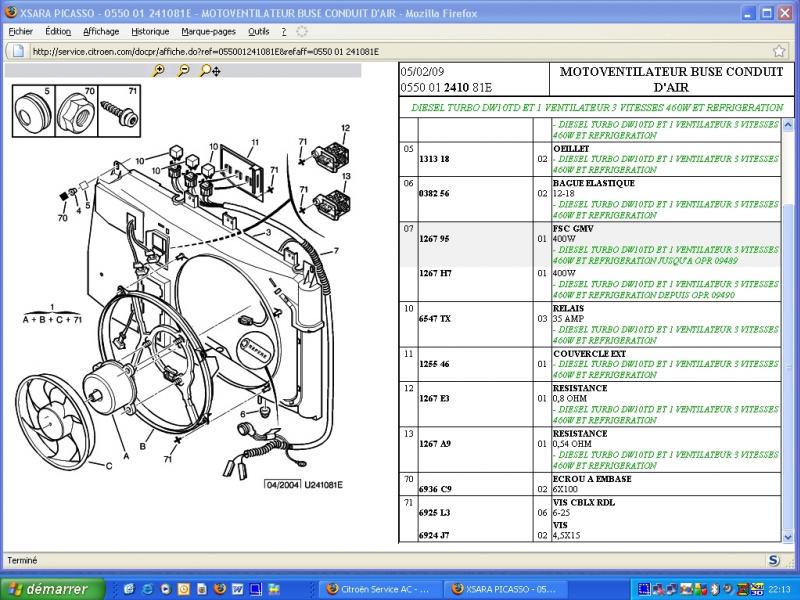This screenshot has height=600, width=800.
Task: Click the A + B + C + 71 label
Action: (52, 320)
